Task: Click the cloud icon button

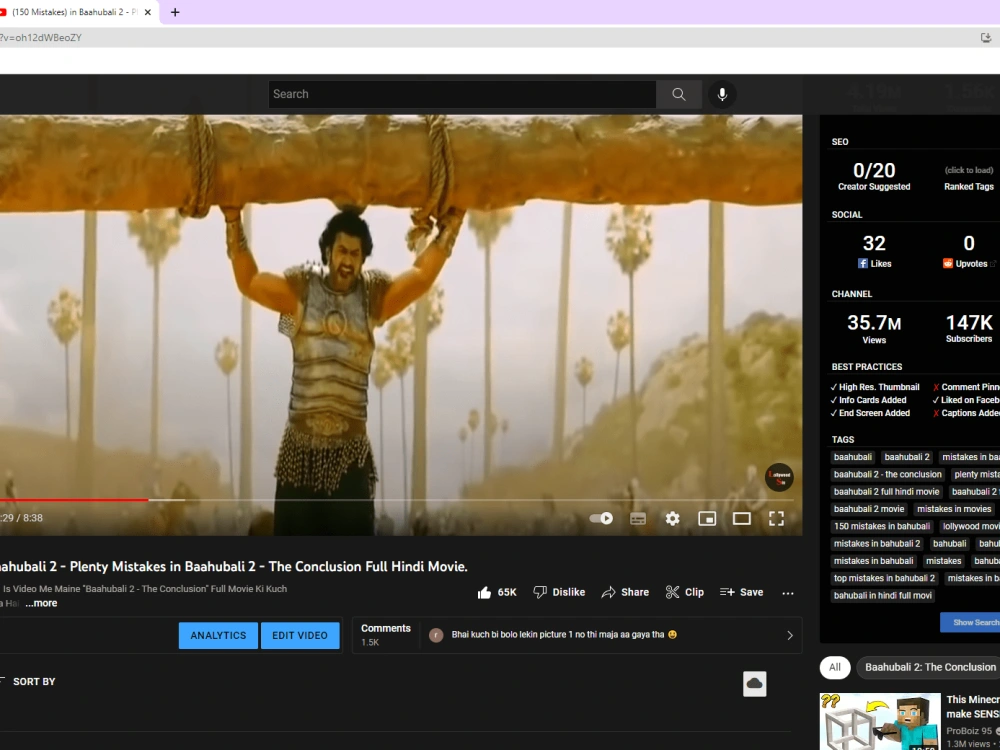Action: pos(754,684)
